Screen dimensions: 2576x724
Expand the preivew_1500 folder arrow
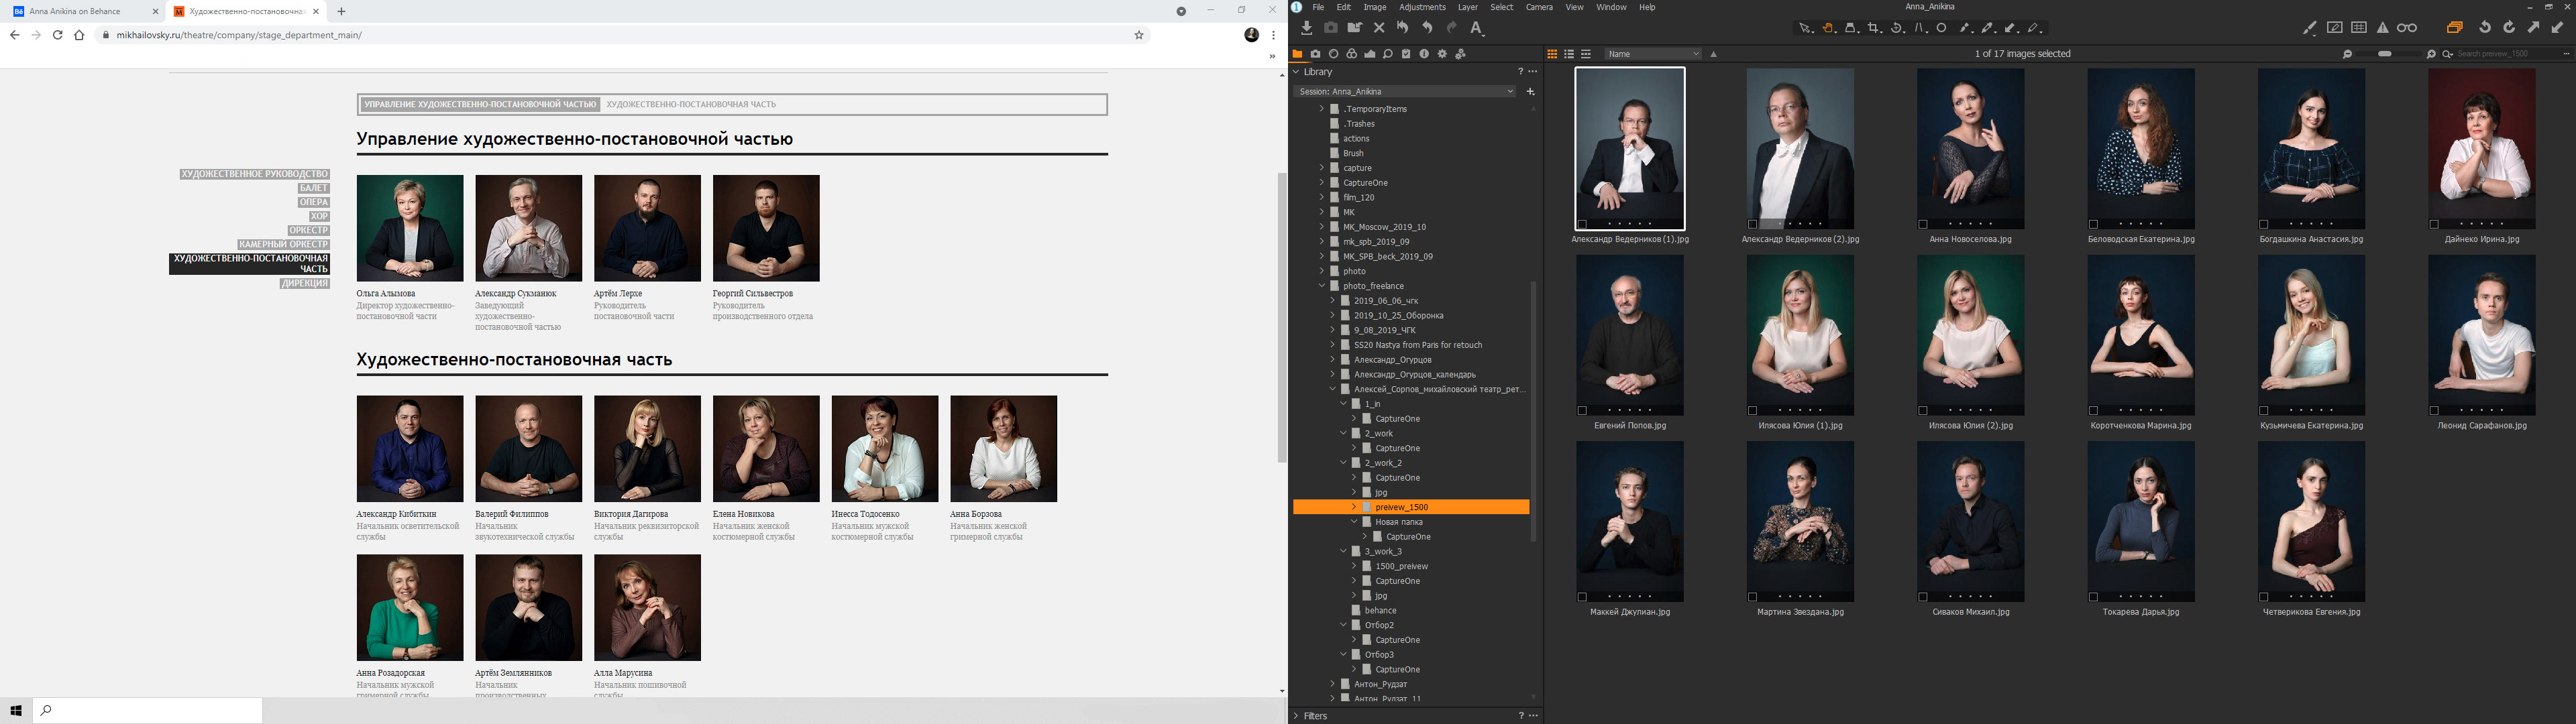tap(1355, 507)
